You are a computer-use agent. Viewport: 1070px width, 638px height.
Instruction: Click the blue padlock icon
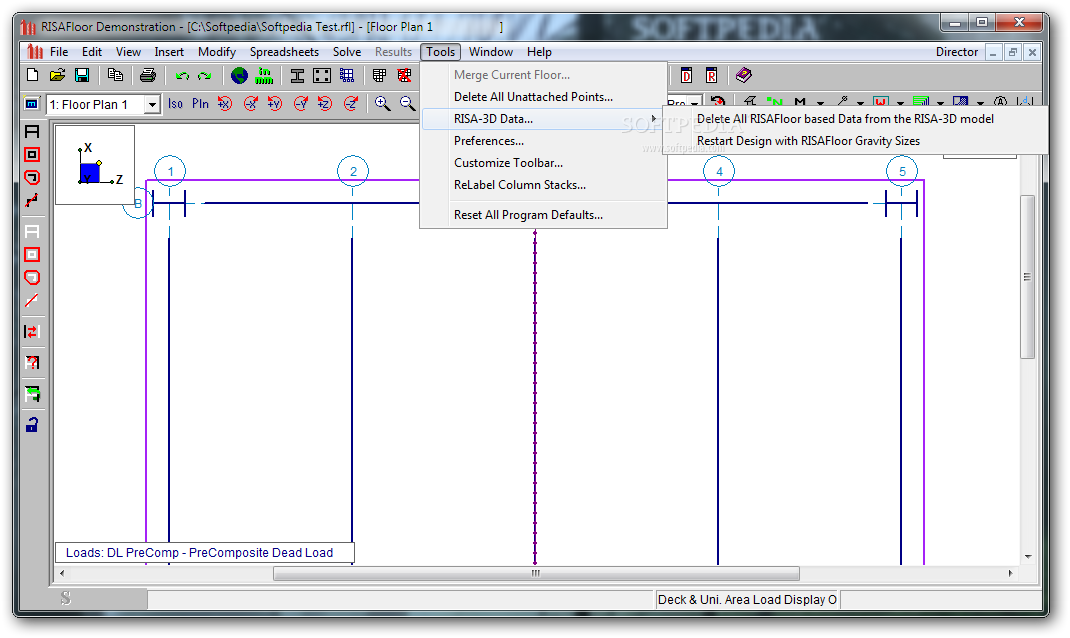32,425
